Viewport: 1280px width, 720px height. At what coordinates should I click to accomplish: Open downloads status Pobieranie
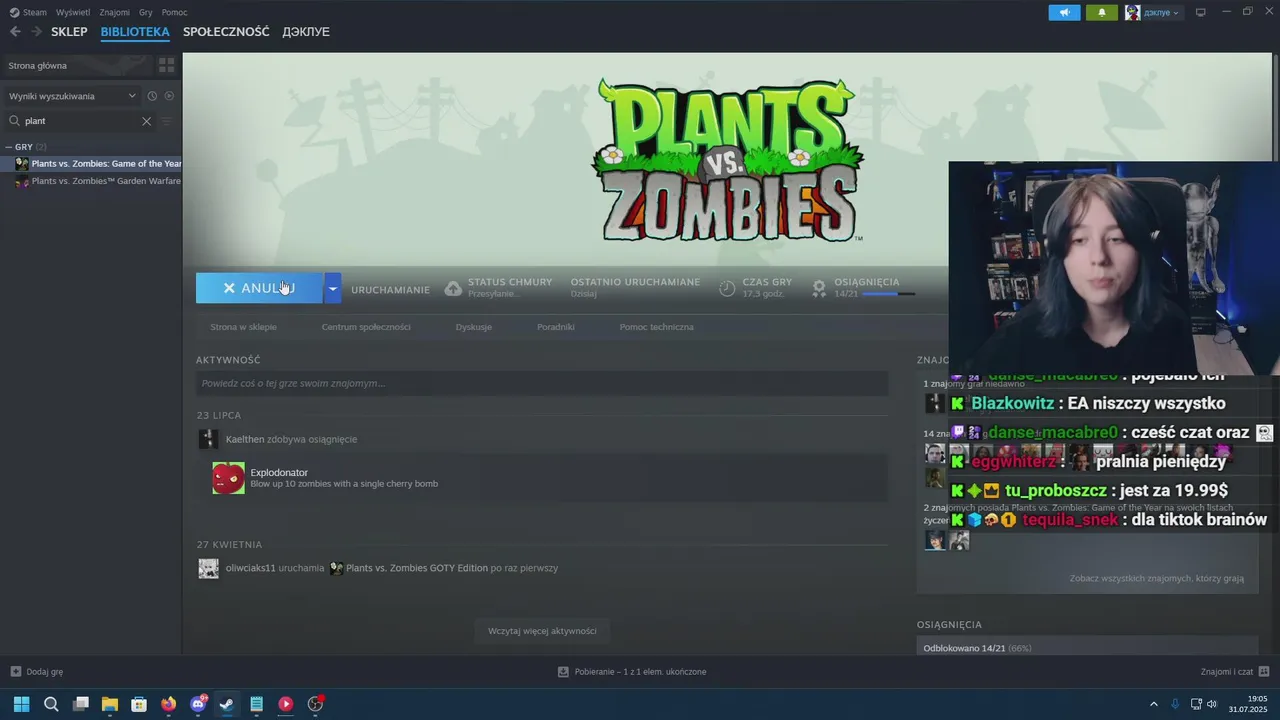[632, 672]
